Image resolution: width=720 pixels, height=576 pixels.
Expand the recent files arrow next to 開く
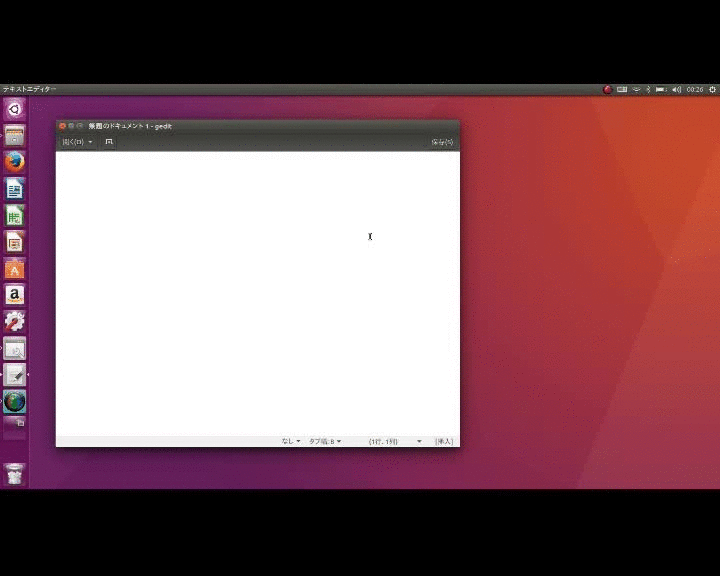click(x=90, y=142)
